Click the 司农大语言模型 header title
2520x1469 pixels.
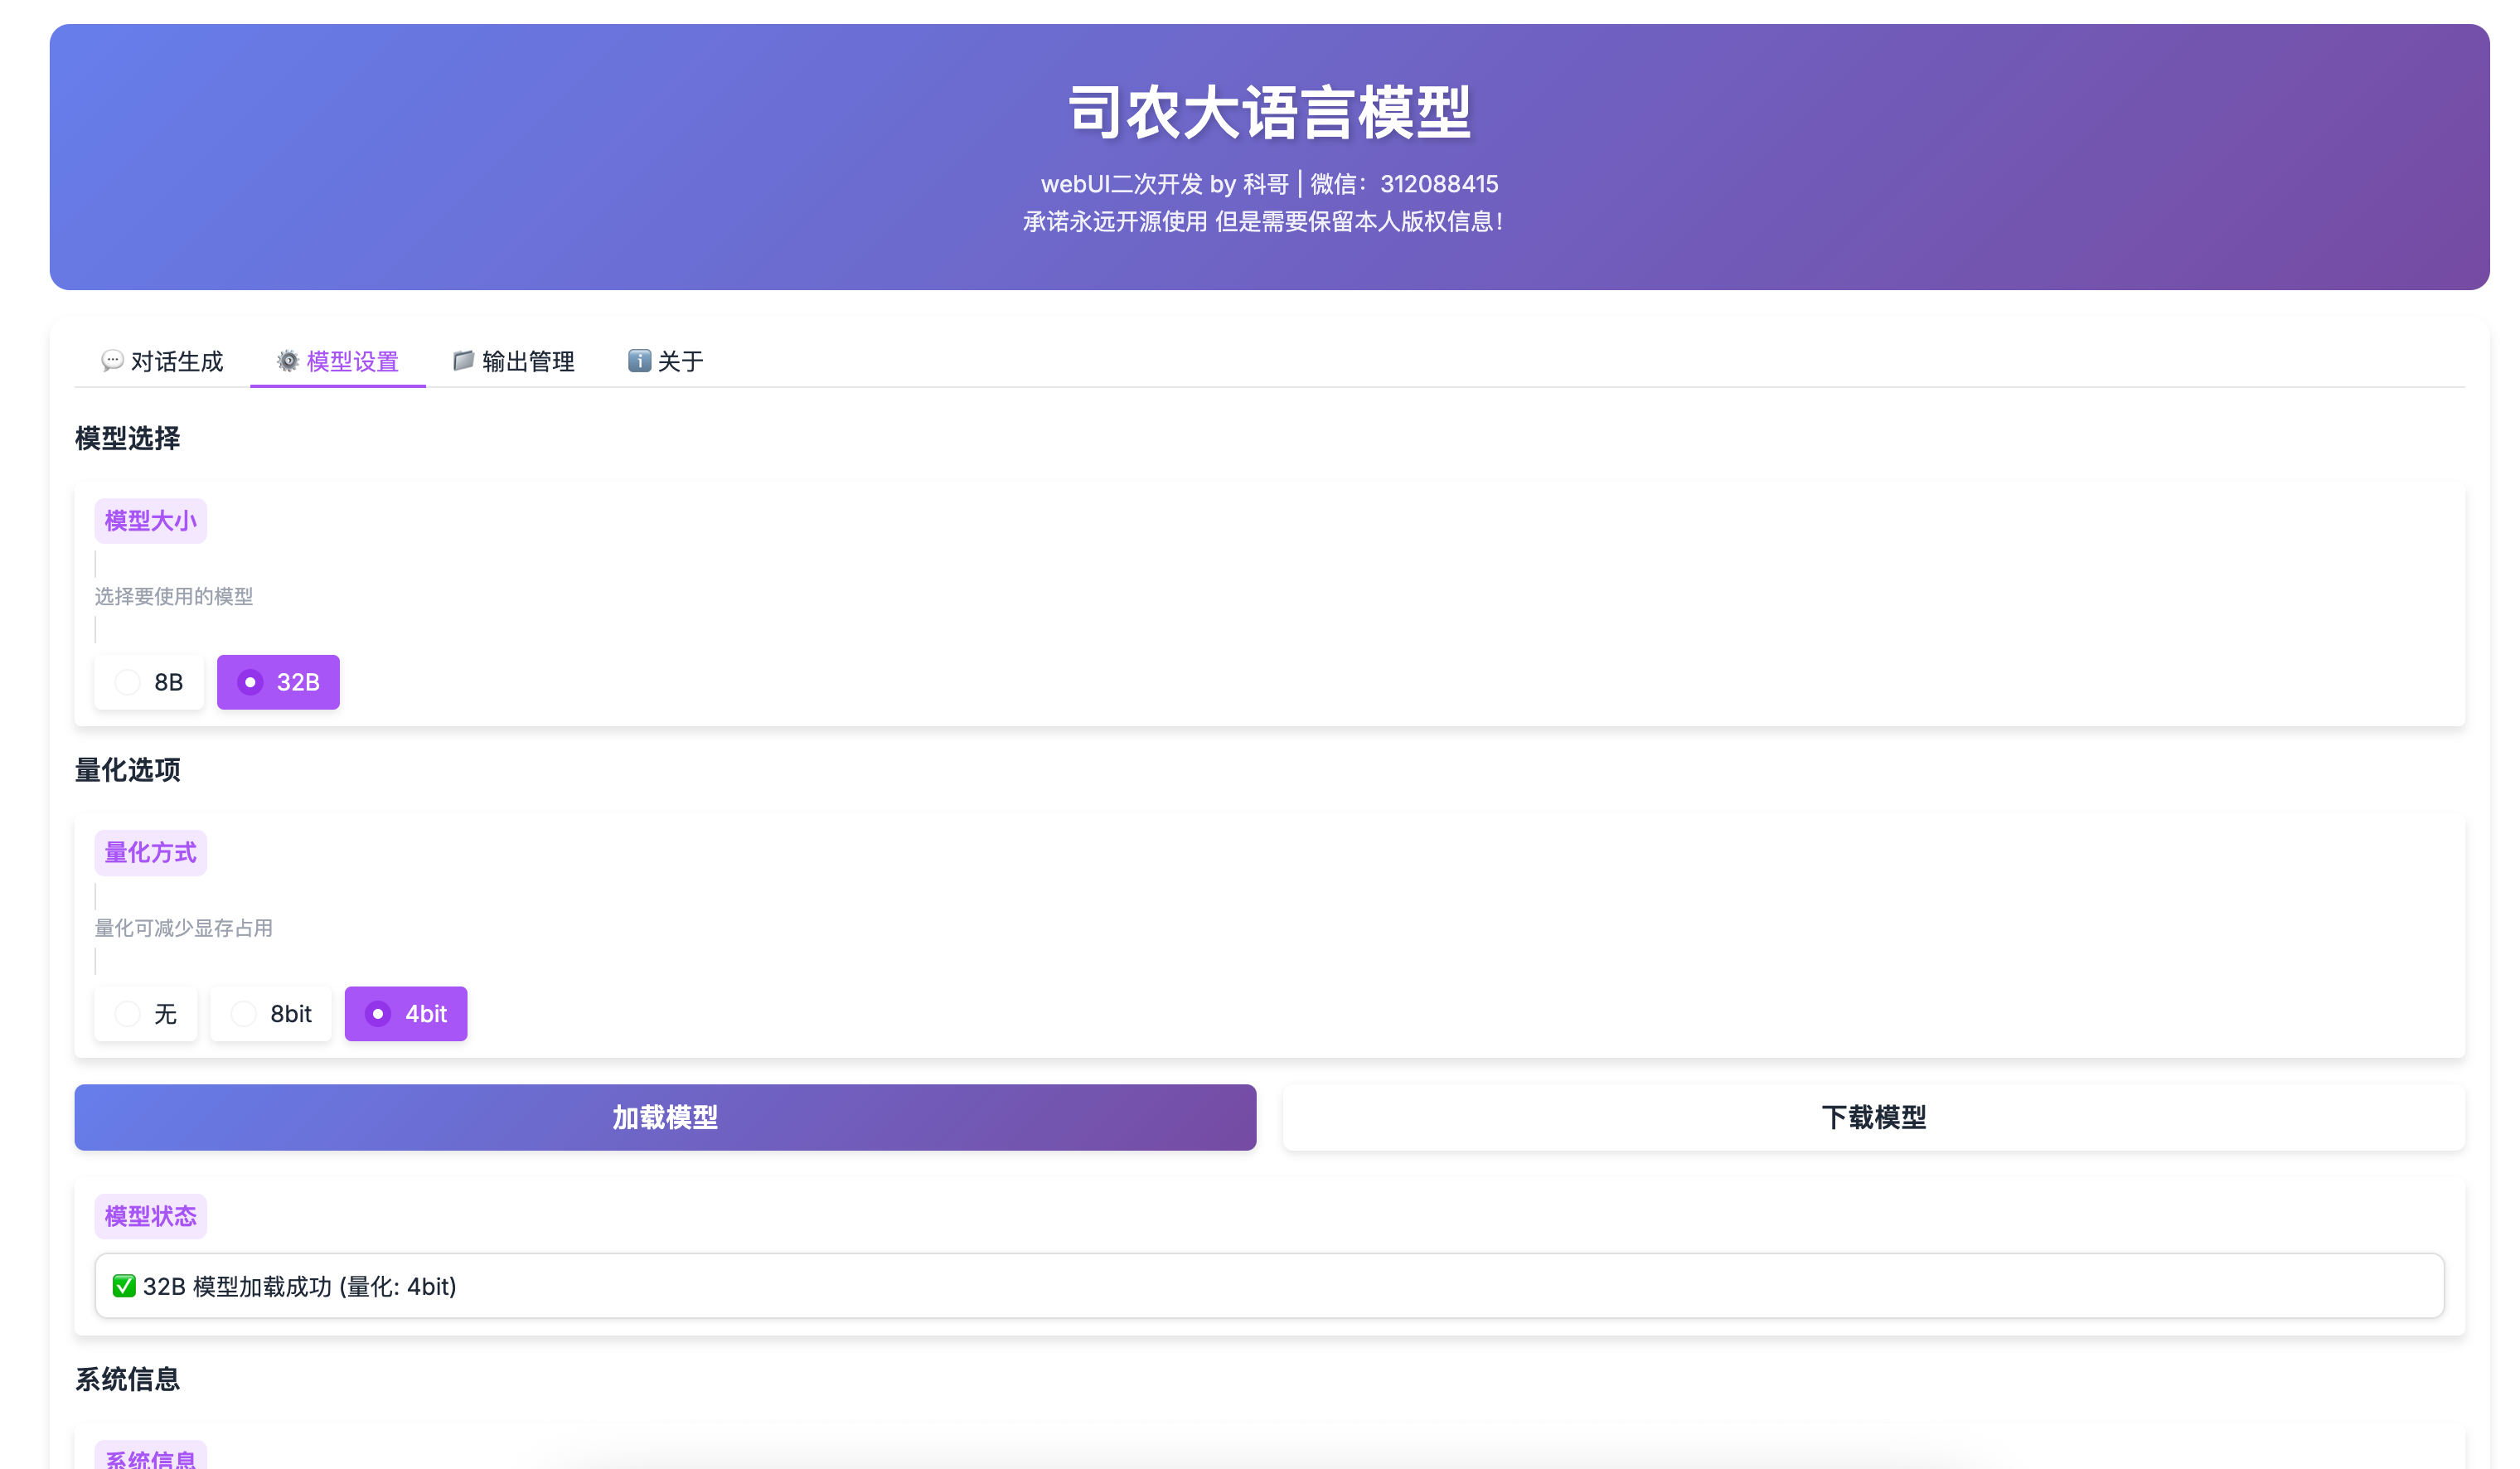[x=1269, y=112]
